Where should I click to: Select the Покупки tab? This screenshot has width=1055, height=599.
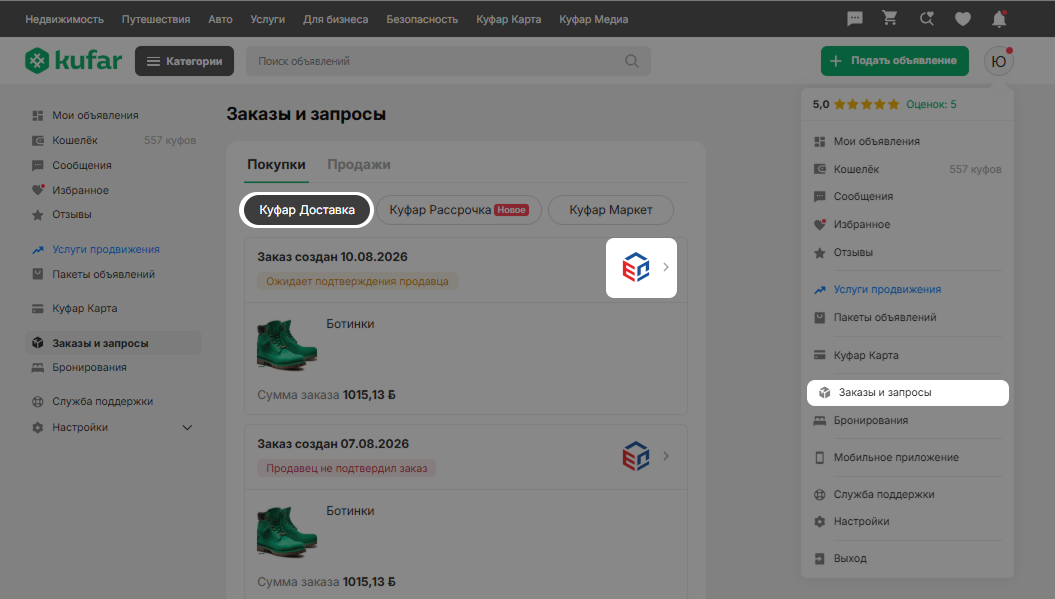276,164
